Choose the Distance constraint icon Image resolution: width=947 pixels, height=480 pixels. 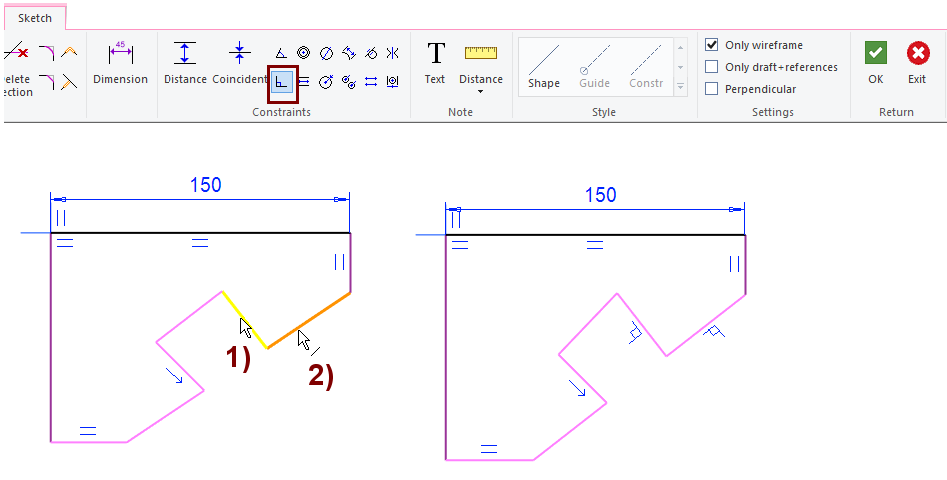(185, 63)
